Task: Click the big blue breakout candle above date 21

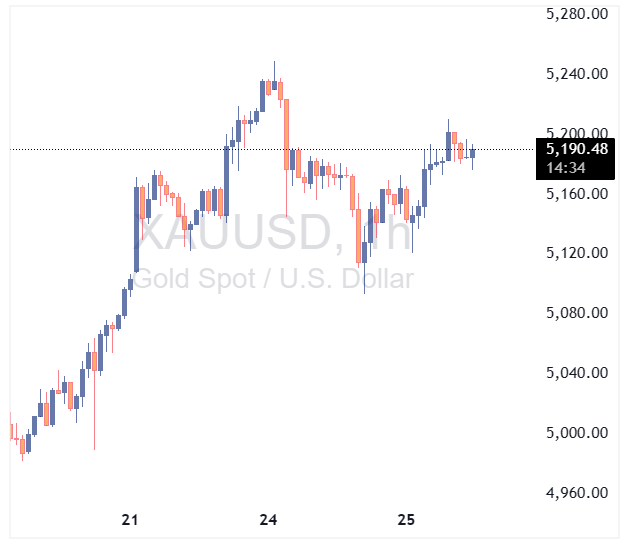Action: tap(137, 228)
